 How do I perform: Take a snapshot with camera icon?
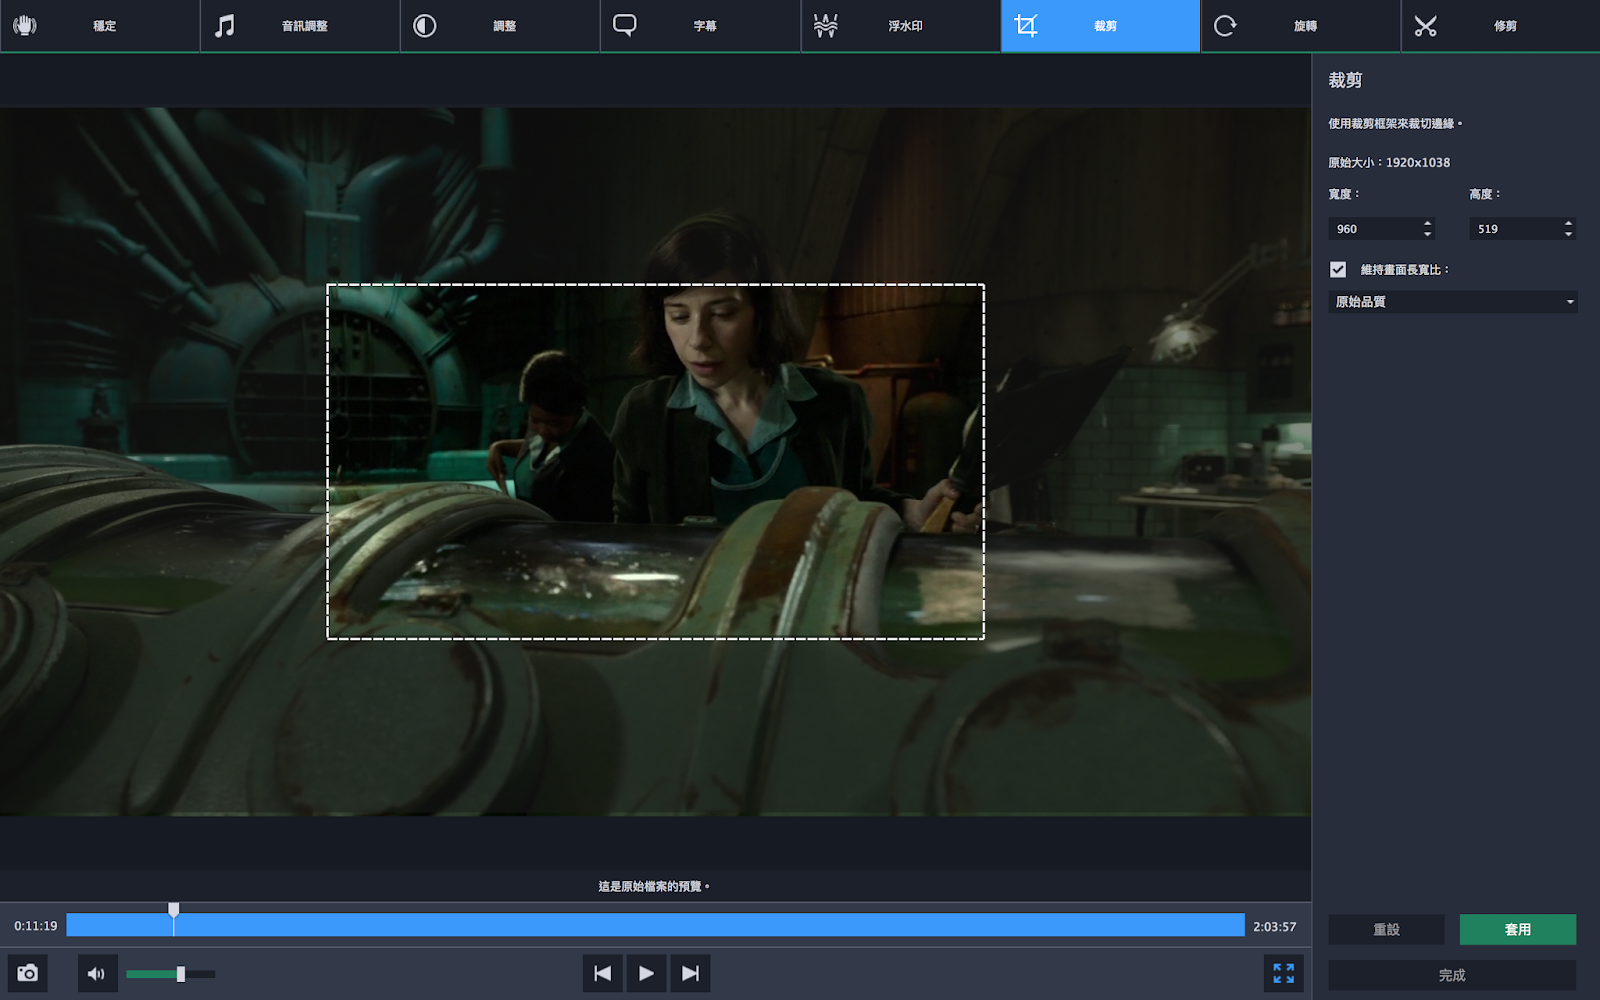[x=28, y=973]
